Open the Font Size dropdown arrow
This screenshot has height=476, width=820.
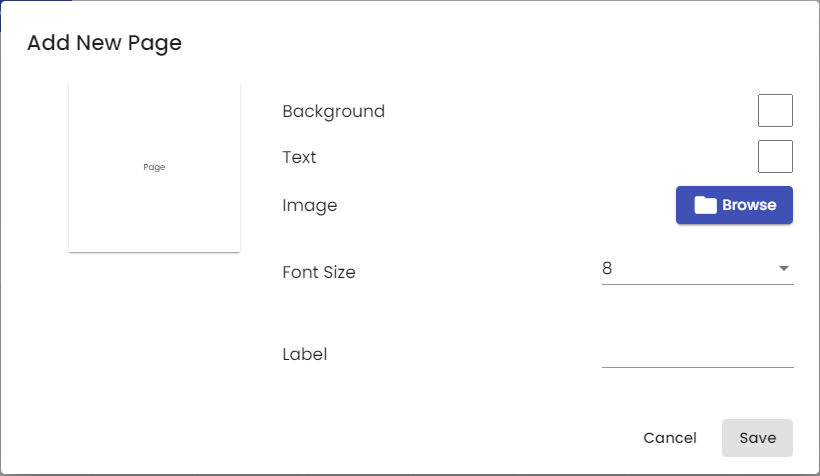[x=783, y=268]
